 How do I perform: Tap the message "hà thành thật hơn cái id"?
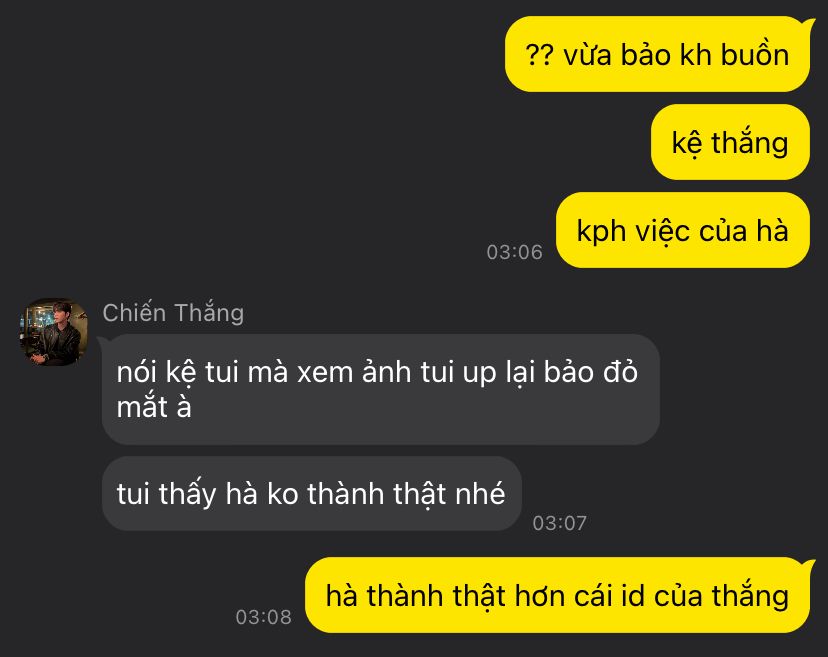pyautogui.click(x=557, y=595)
